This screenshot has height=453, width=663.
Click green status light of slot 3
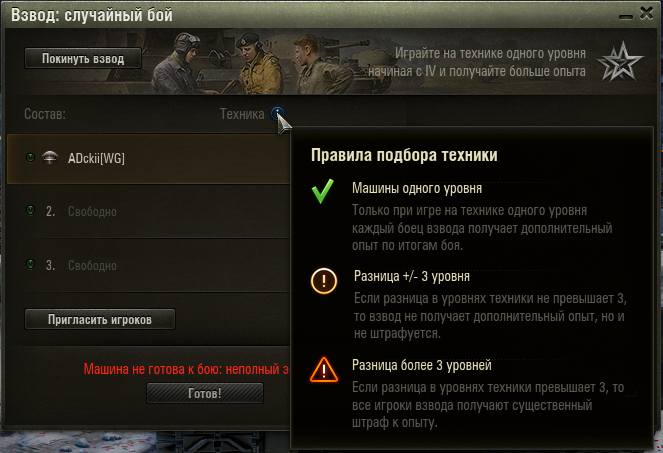(x=30, y=264)
